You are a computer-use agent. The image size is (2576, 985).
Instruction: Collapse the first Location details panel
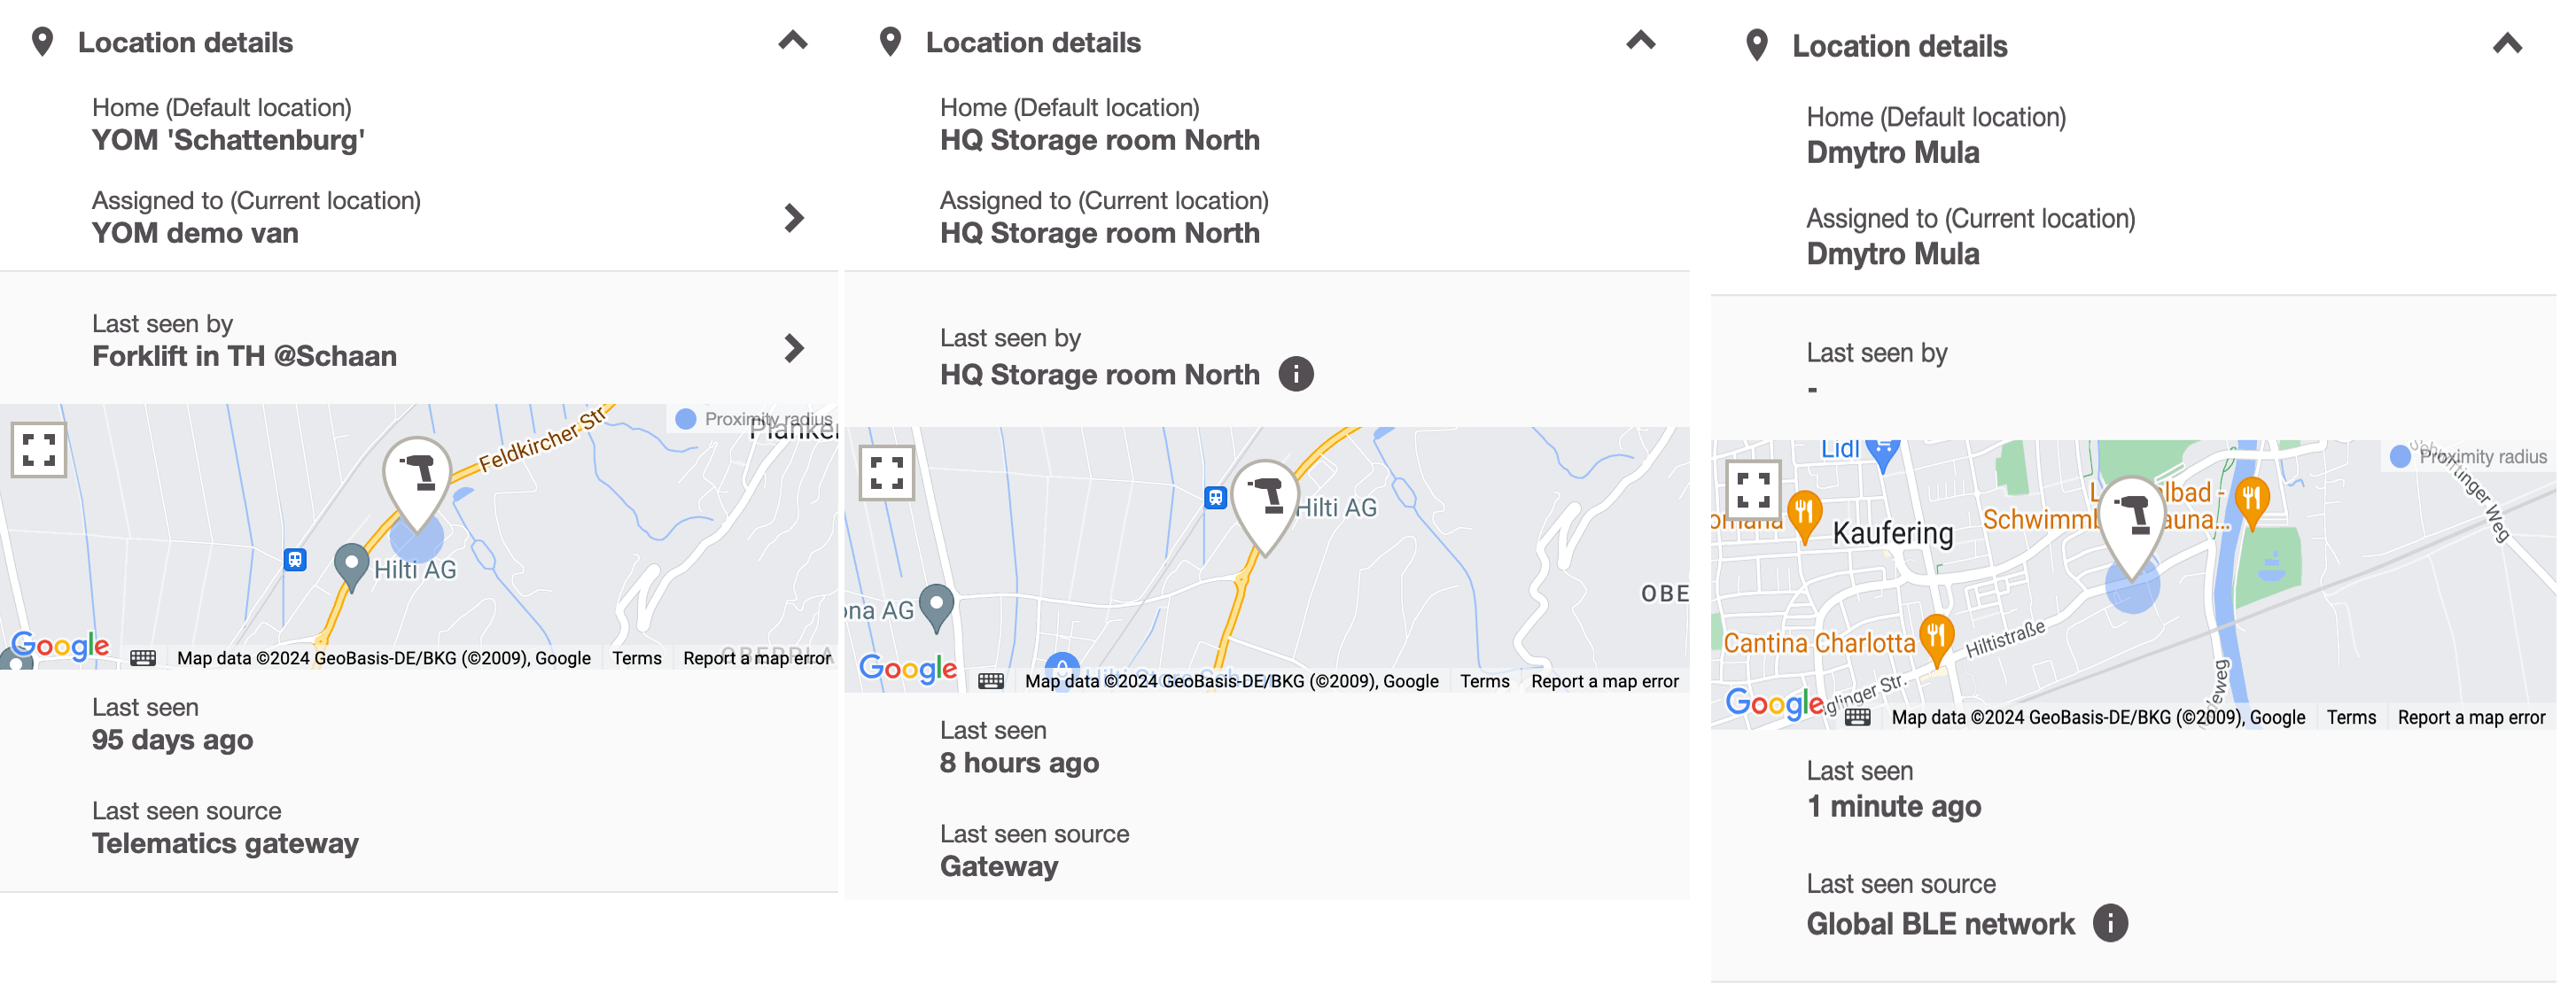(x=793, y=41)
